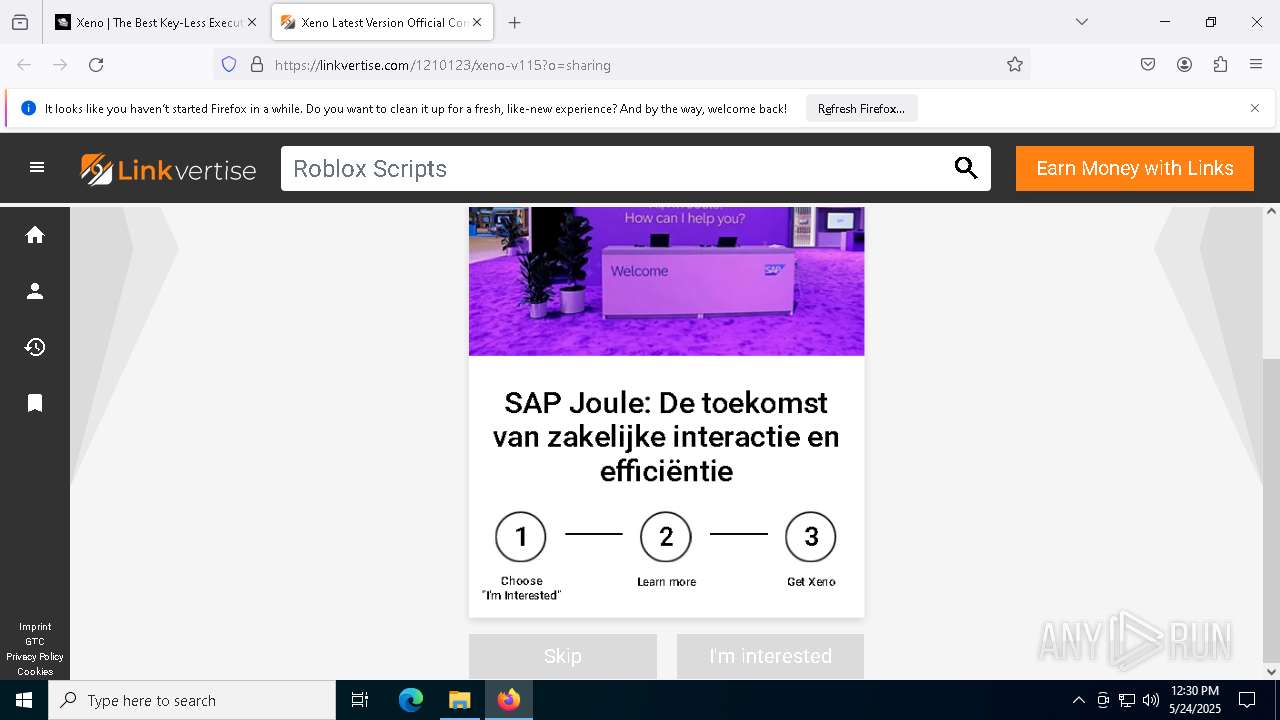
Task: Open the Windows notification center
Action: (1247, 700)
